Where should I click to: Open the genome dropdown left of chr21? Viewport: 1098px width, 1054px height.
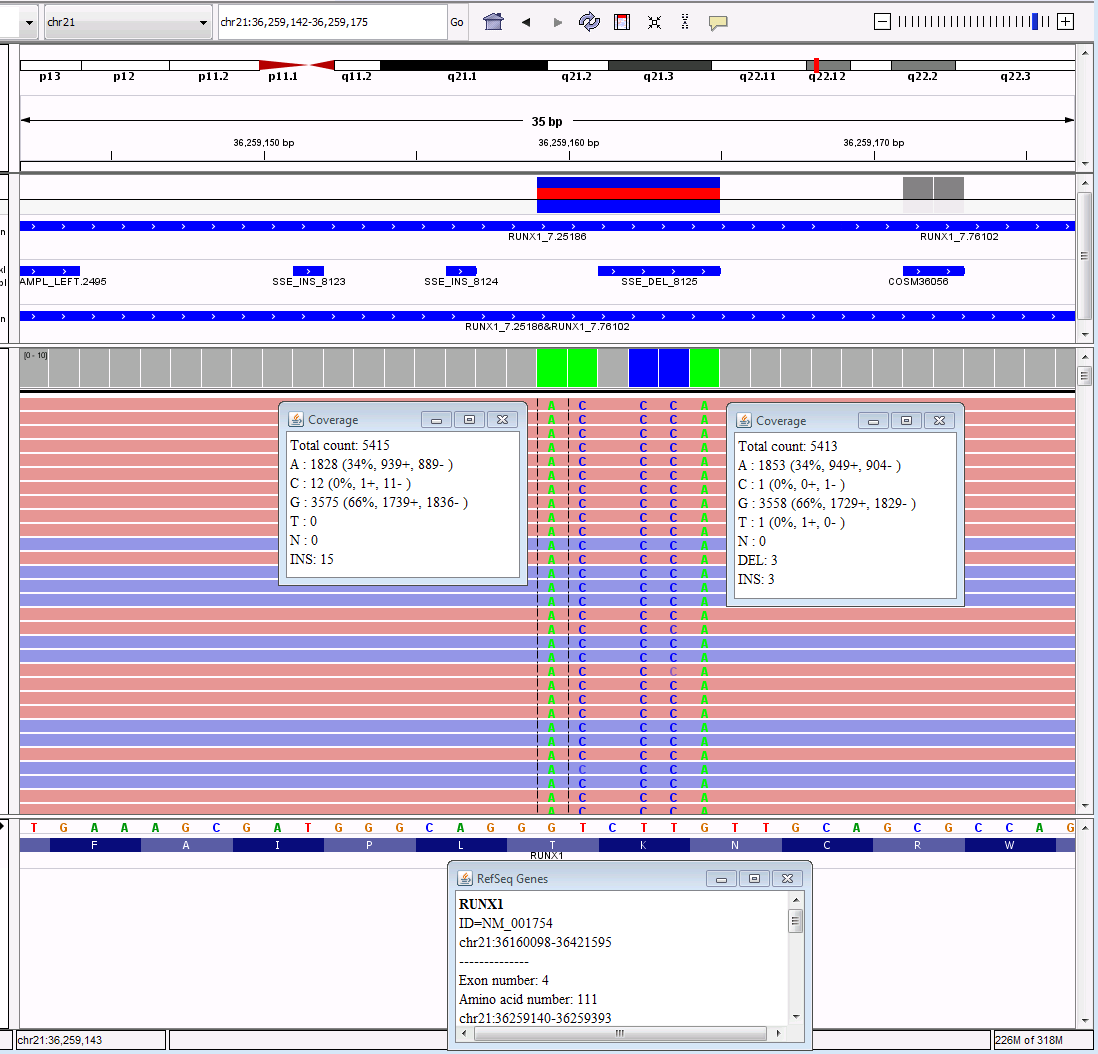pyautogui.click(x=26, y=22)
